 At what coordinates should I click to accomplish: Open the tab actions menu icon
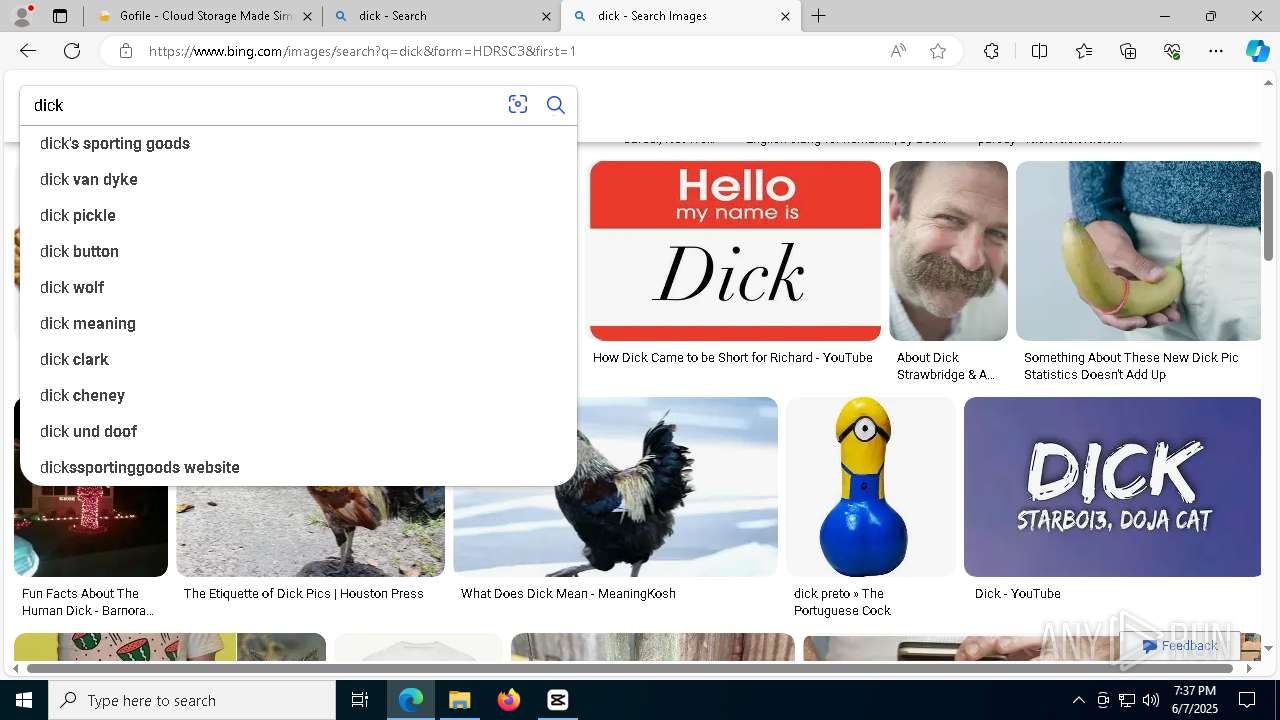coord(60,16)
